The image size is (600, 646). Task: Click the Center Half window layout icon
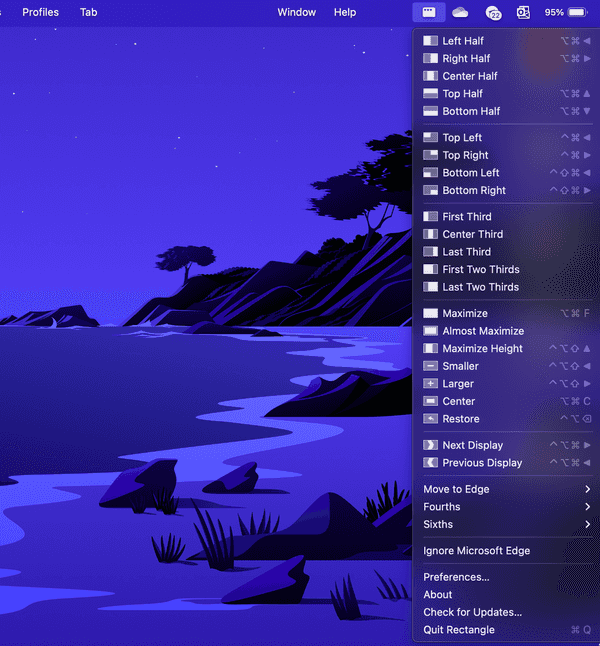click(x=431, y=76)
